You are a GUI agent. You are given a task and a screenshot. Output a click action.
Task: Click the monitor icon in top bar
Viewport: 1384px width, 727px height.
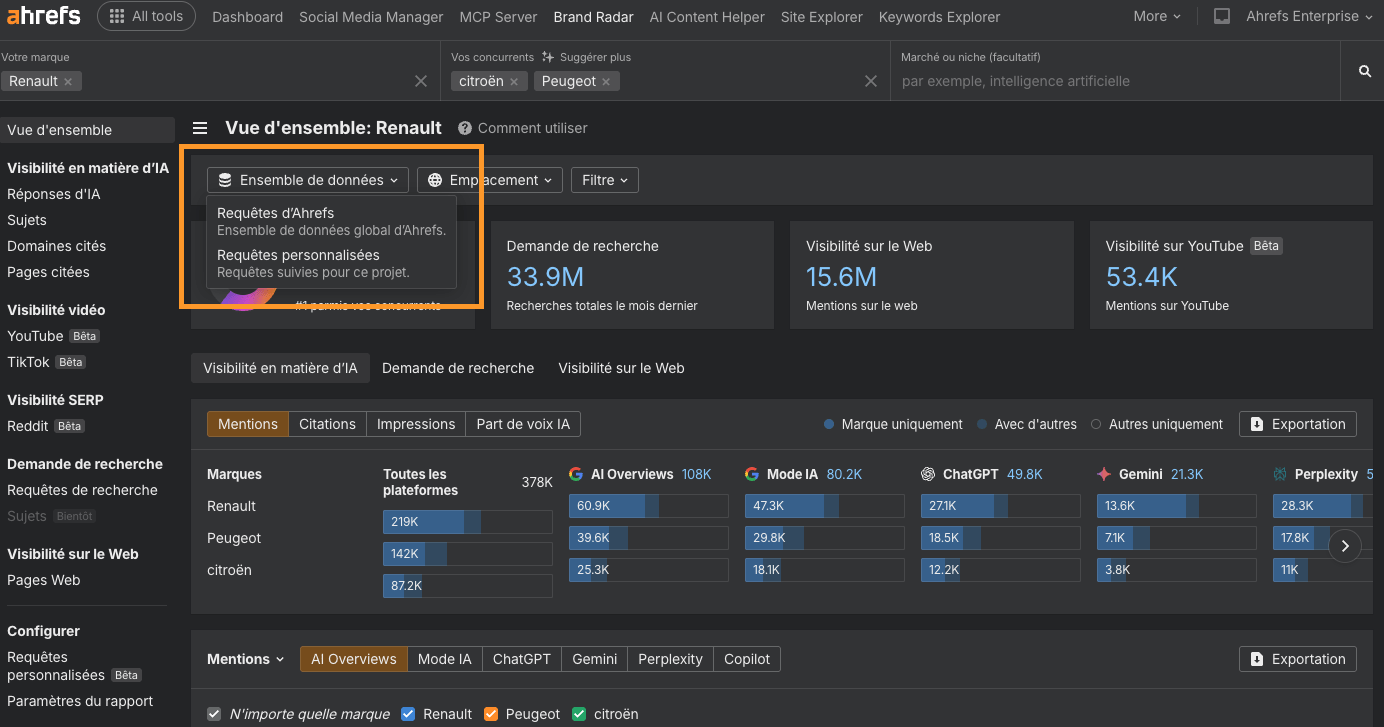coord(1221,17)
